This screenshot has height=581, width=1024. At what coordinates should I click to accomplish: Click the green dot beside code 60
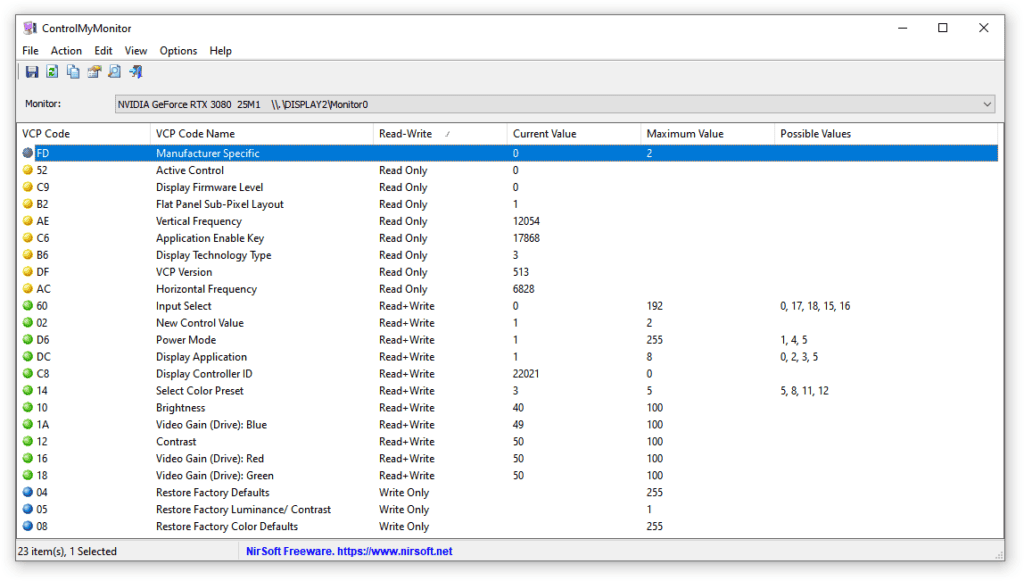tap(27, 306)
